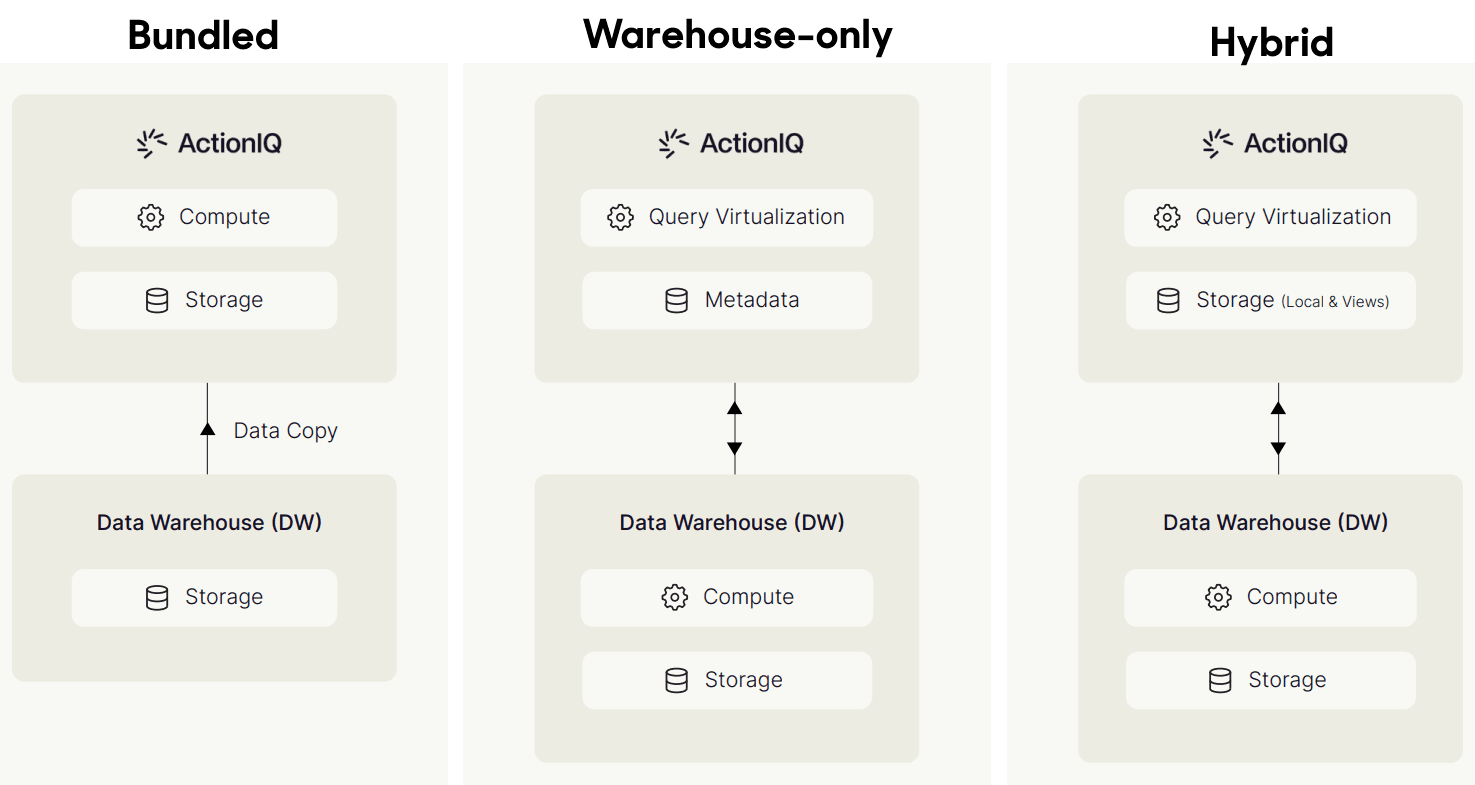
Task: Click the database icon next to Metadata
Action: (676, 300)
